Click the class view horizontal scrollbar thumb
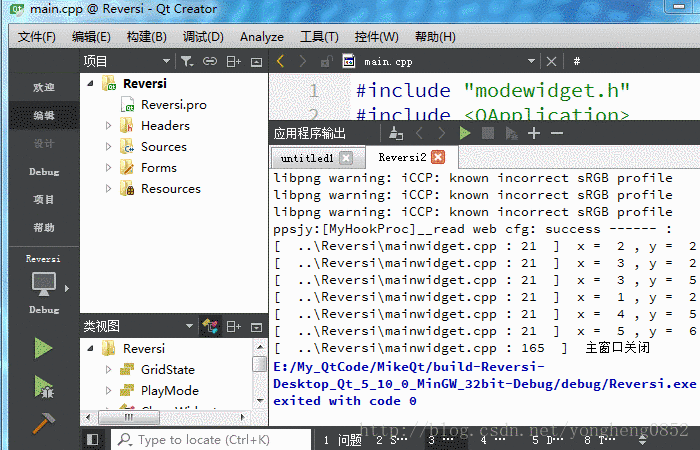The height and width of the screenshot is (450, 700). click(129, 417)
